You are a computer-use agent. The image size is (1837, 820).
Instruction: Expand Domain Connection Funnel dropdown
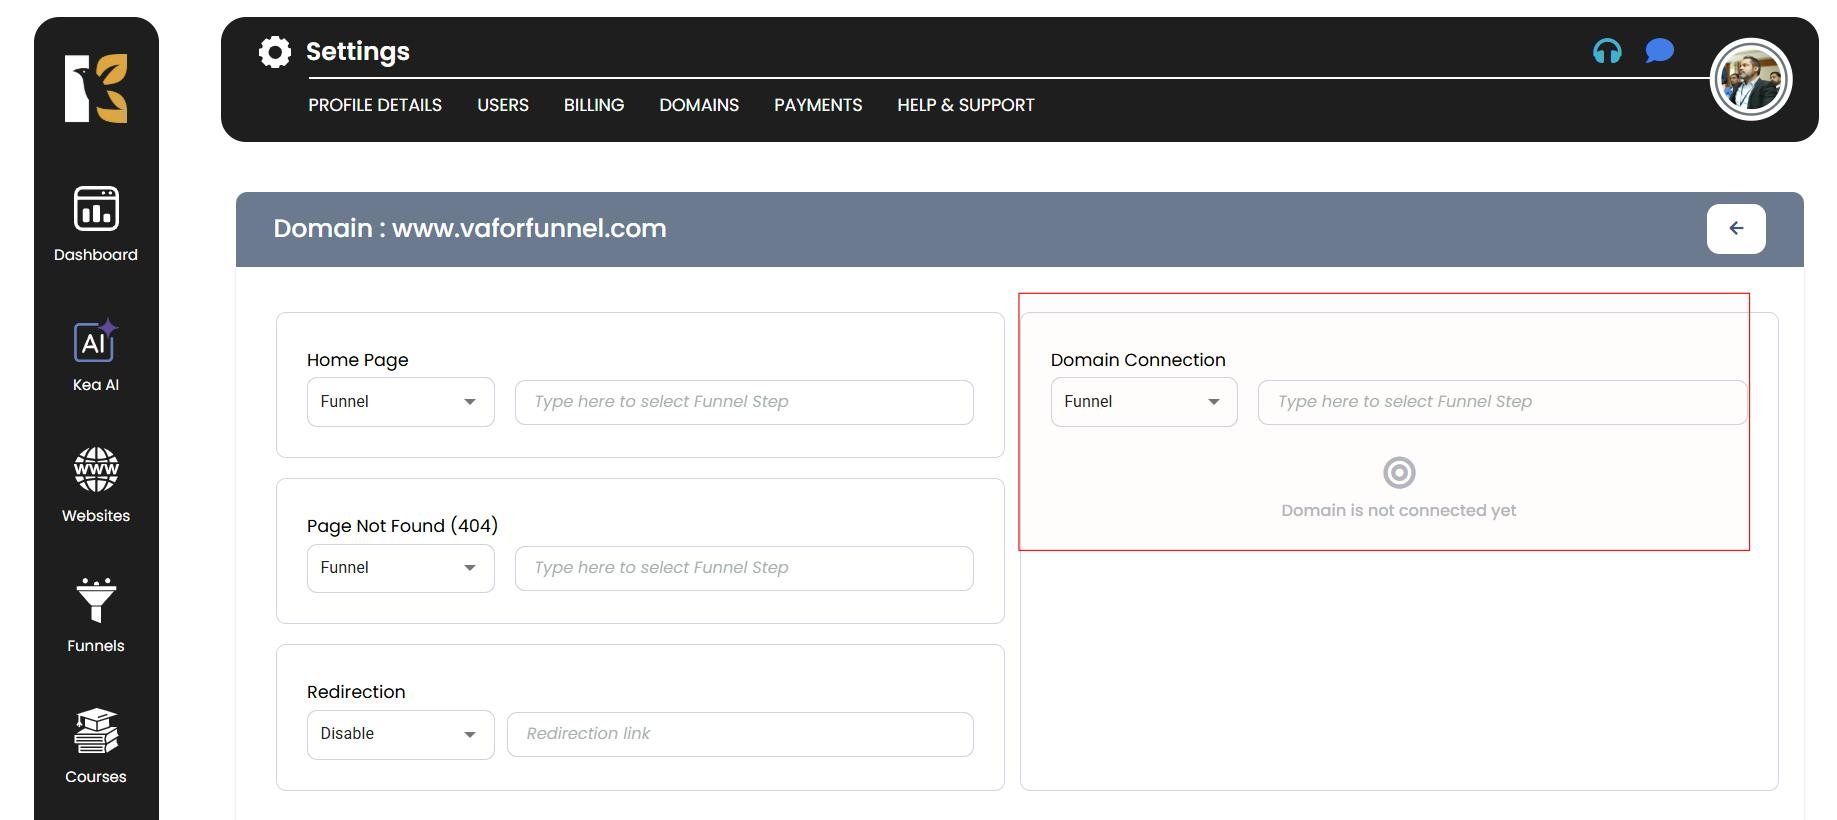click(1143, 402)
